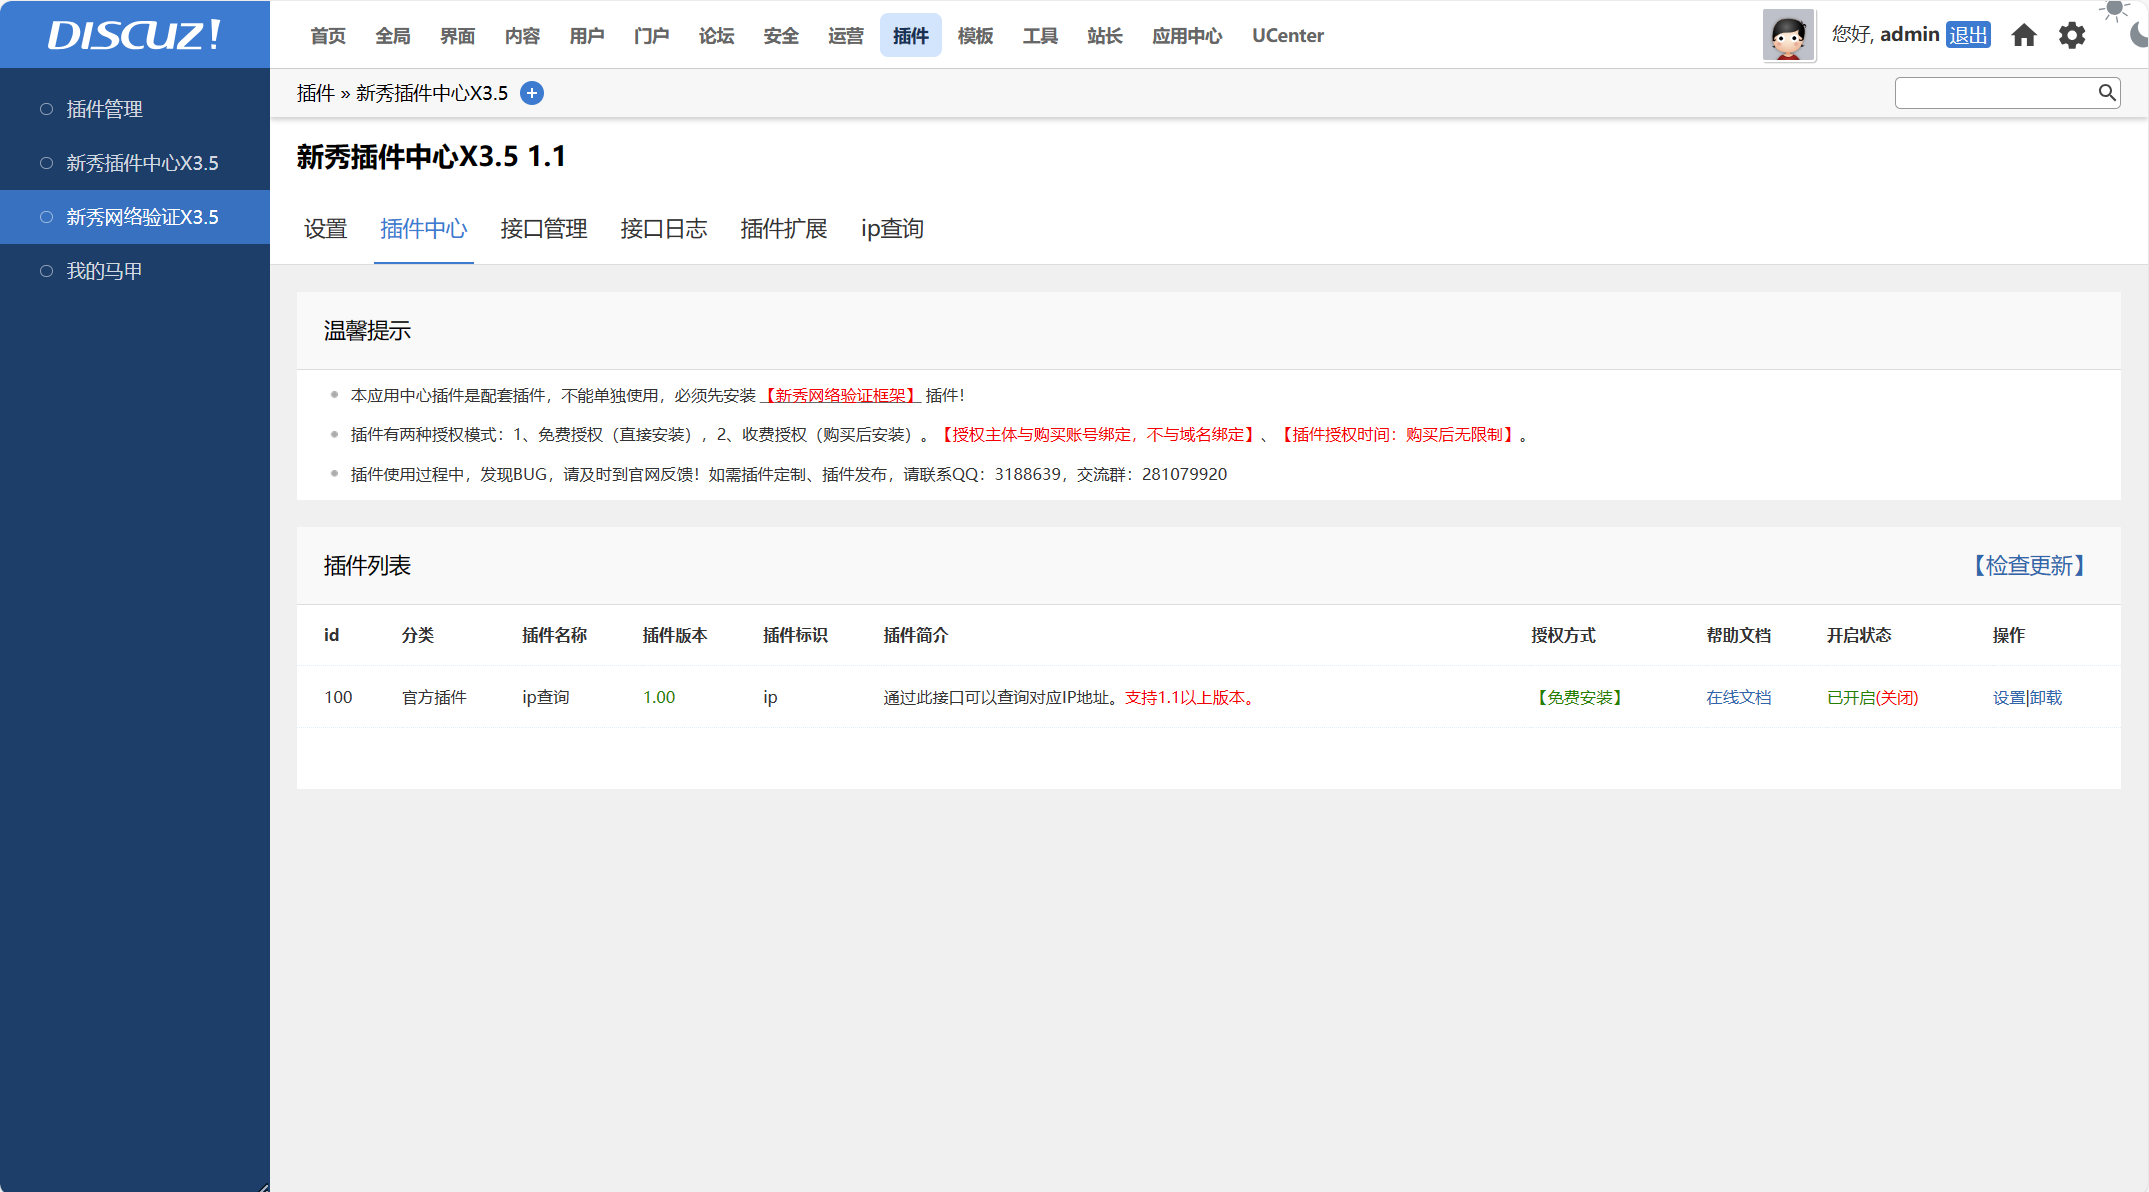Image resolution: width=2149 pixels, height=1192 pixels.
Task: Select 新秀网络验证X3.5 in the sidebar
Action: pyautogui.click(x=135, y=217)
